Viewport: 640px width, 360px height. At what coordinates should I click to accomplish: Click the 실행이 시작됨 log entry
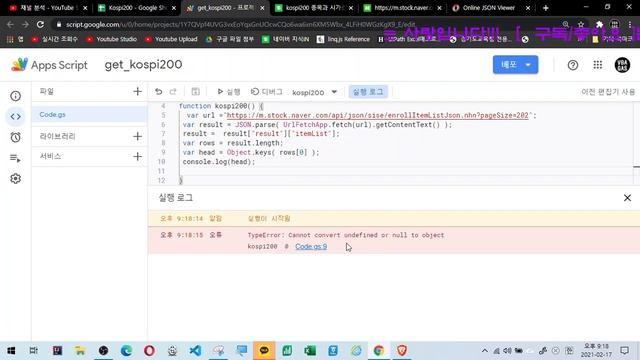(x=269, y=218)
